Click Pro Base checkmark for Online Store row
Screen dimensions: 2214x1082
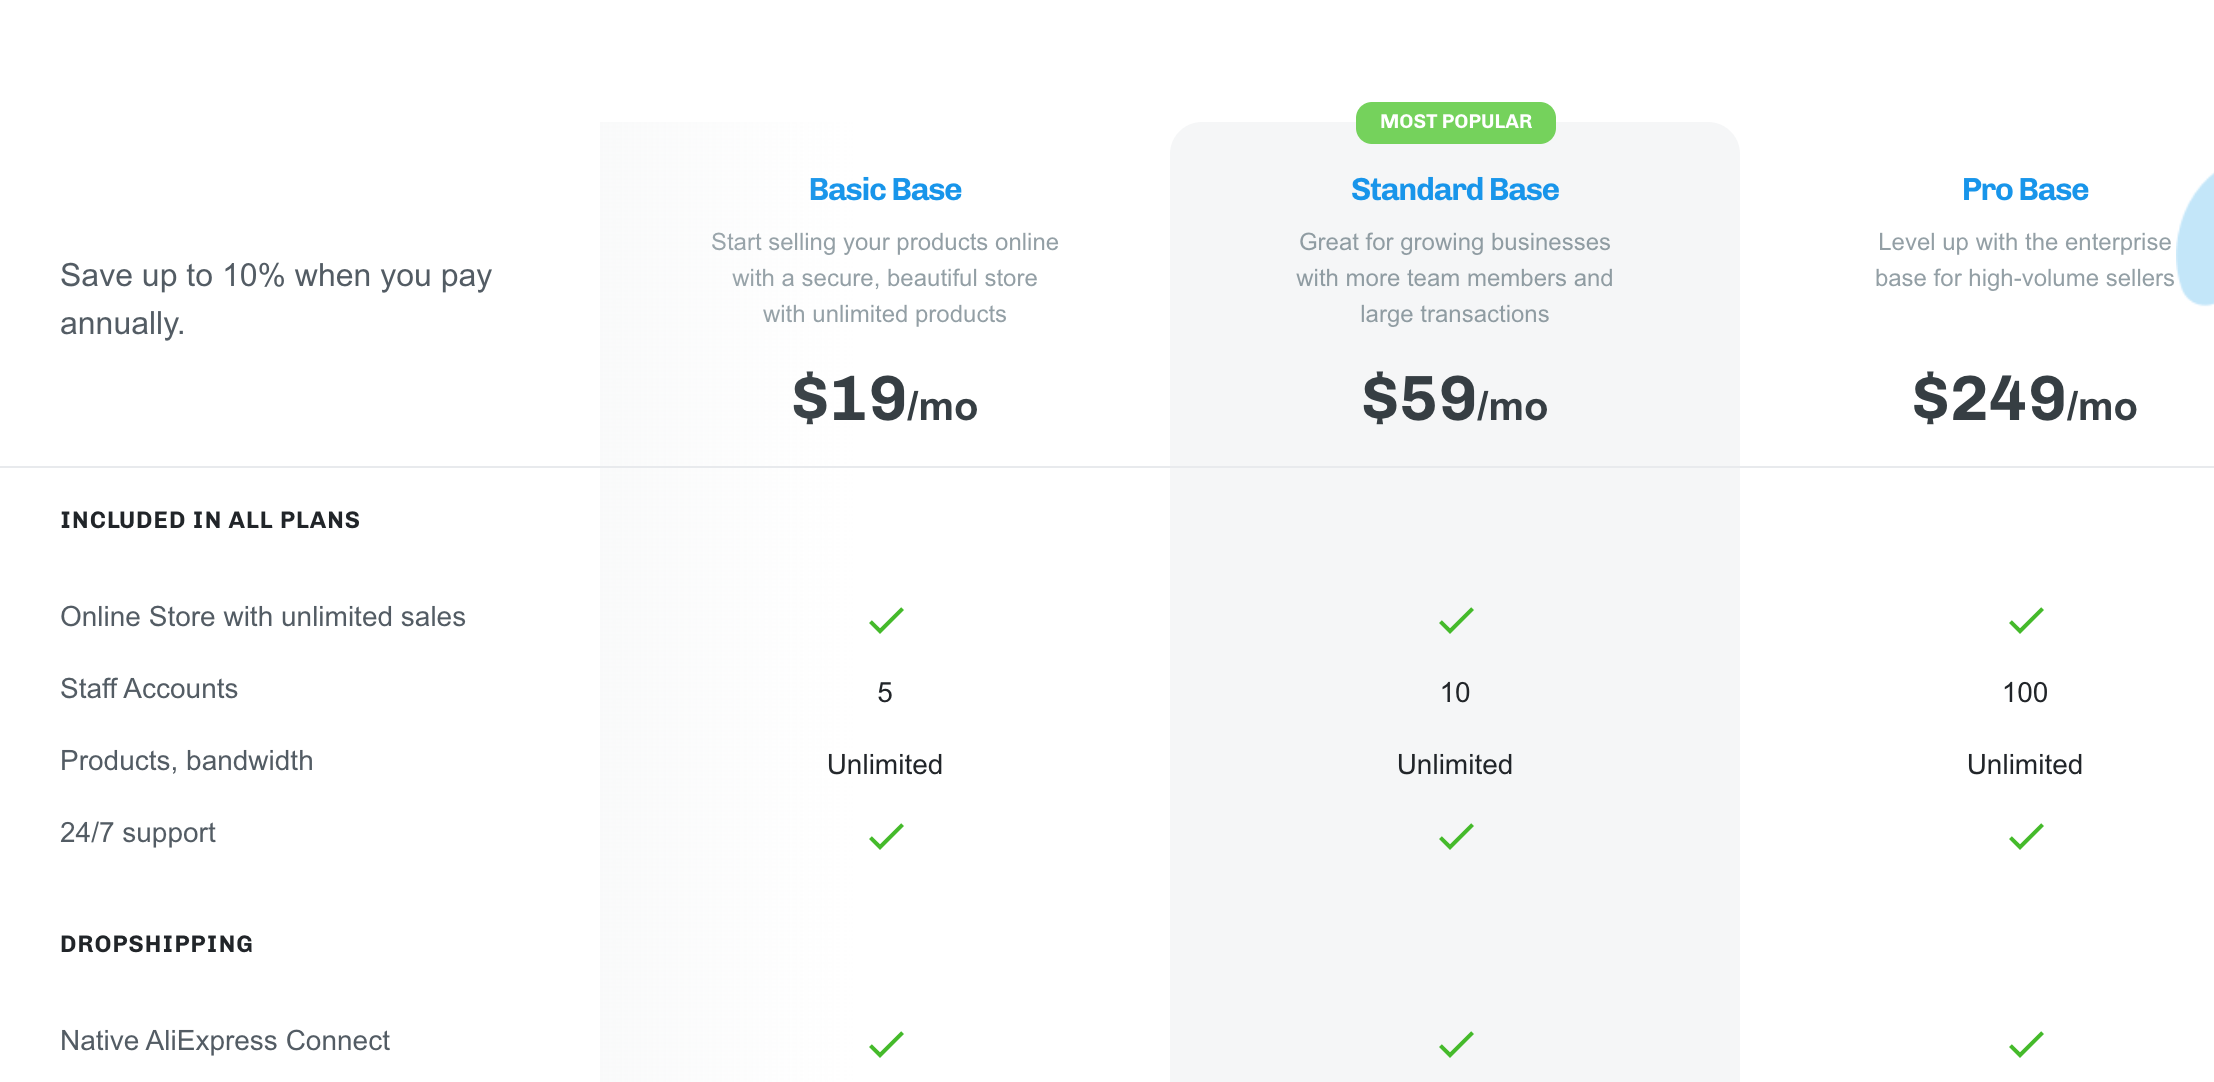tap(2026, 620)
